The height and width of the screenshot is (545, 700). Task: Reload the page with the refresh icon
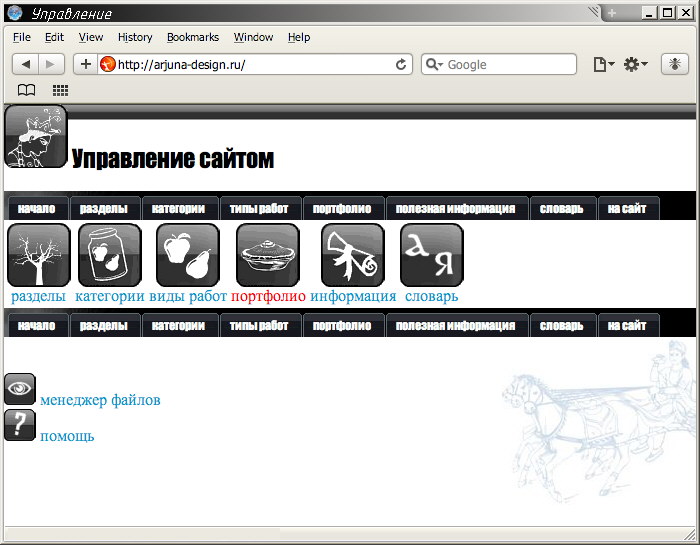tap(401, 65)
